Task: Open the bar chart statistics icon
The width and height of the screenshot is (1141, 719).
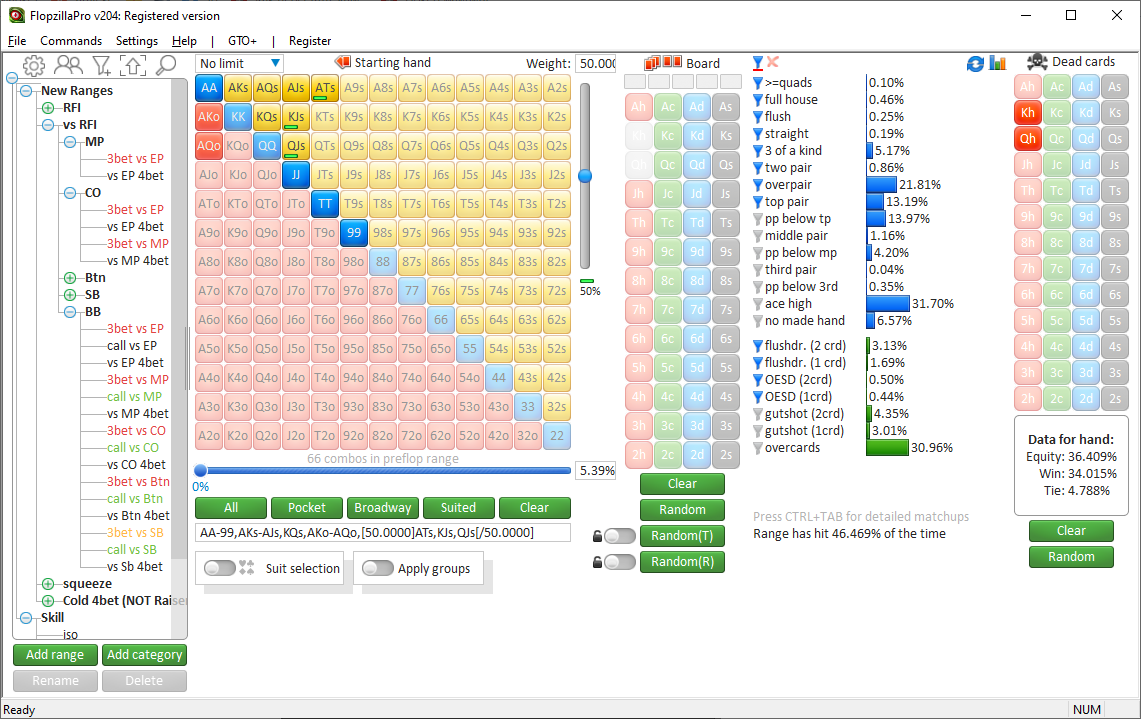Action: 998,63
